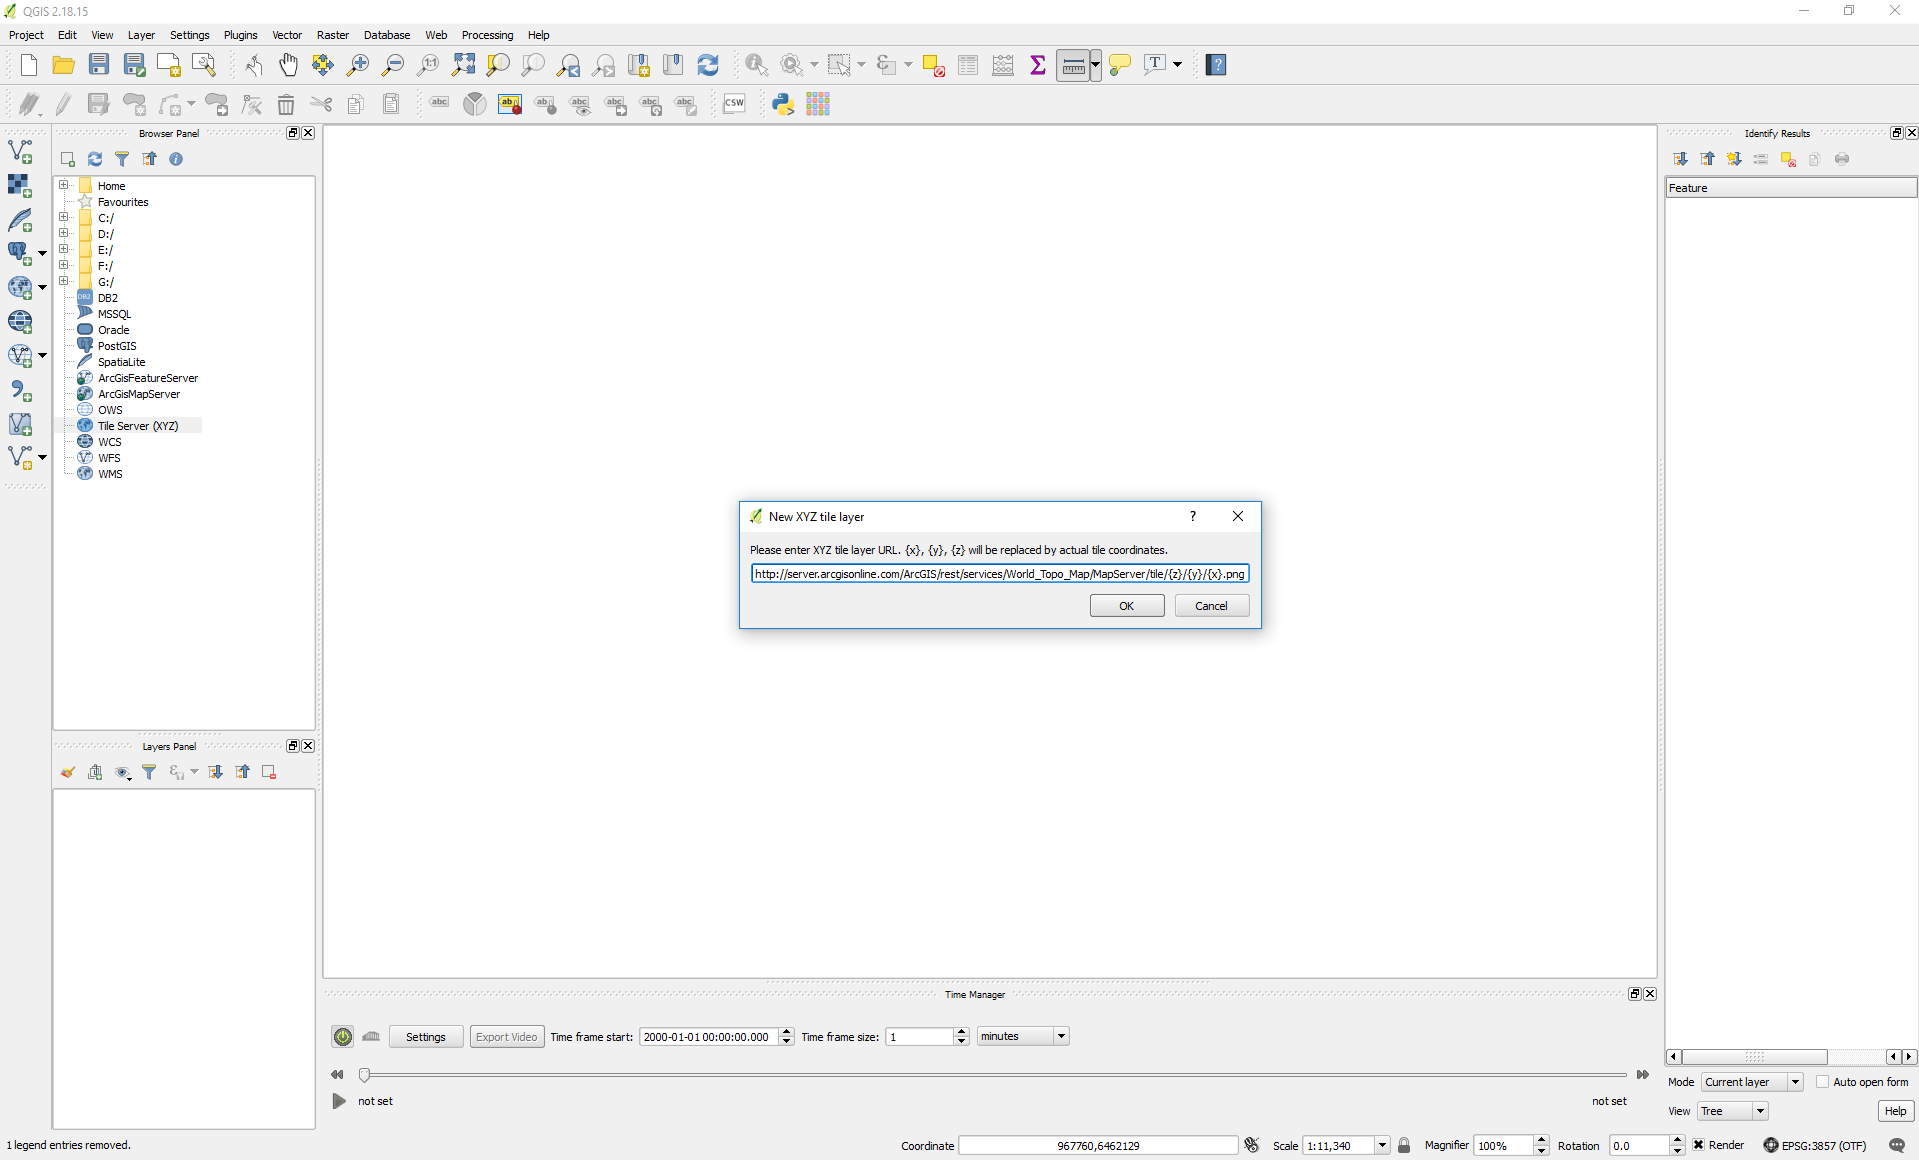Open Time Manager Settings button
Screen dimensions: 1919x1160
click(426, 1037)
